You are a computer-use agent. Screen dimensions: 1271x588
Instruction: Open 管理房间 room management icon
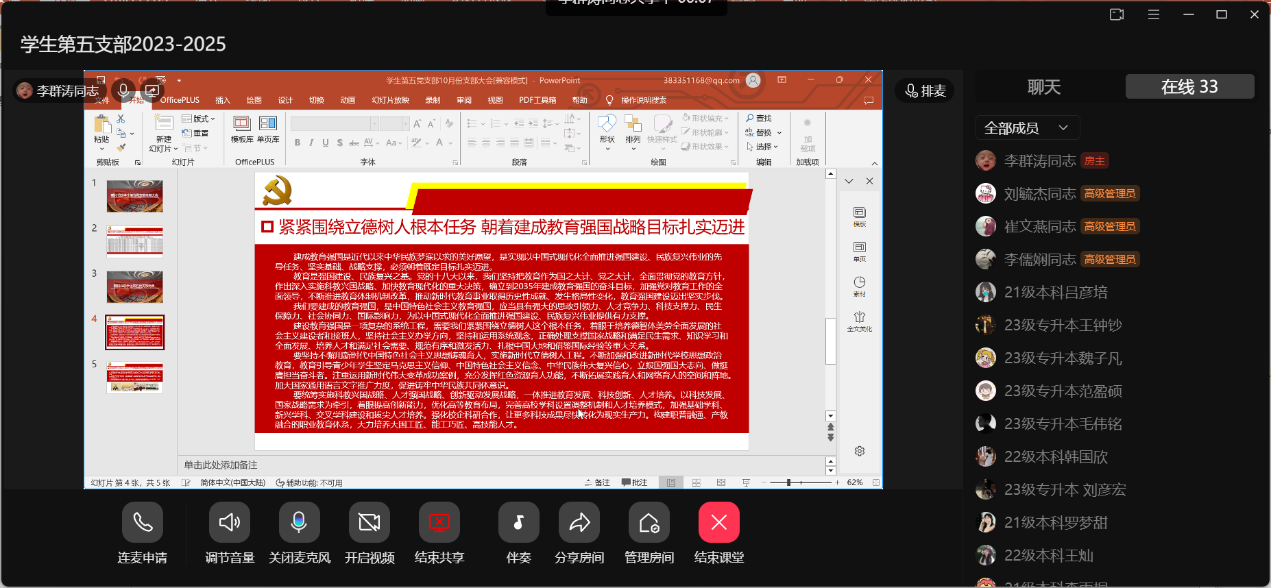[x=648, y=522]
